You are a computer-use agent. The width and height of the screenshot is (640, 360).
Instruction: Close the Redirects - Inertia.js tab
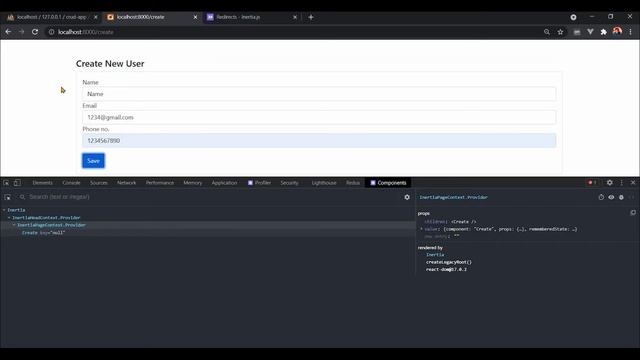click(x=295, y=17)
